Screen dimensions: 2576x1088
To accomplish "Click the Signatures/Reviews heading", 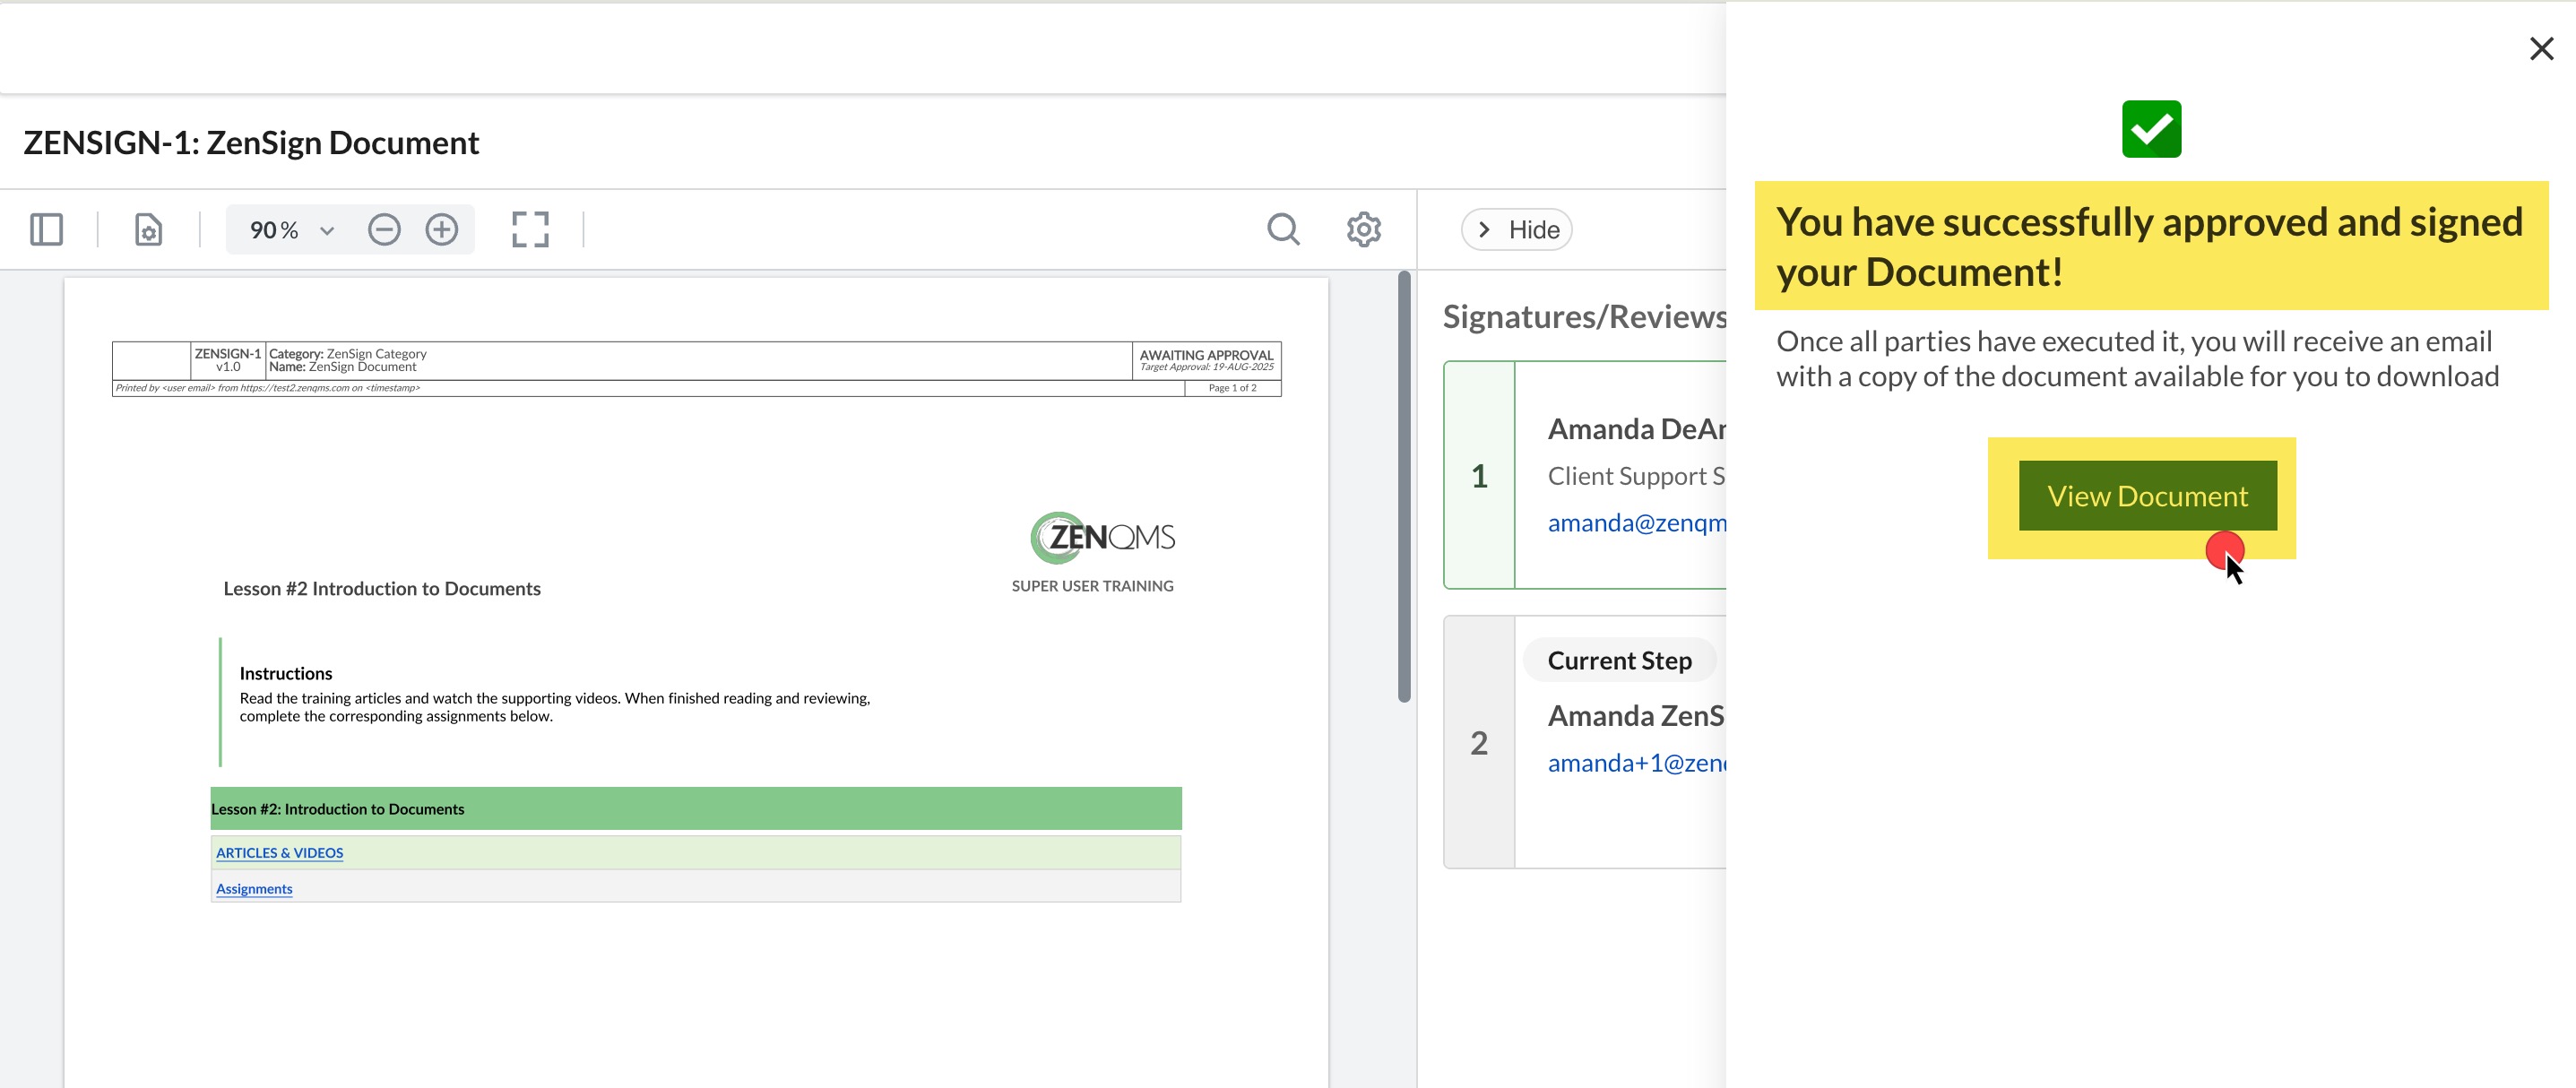I will [1585, 317].
